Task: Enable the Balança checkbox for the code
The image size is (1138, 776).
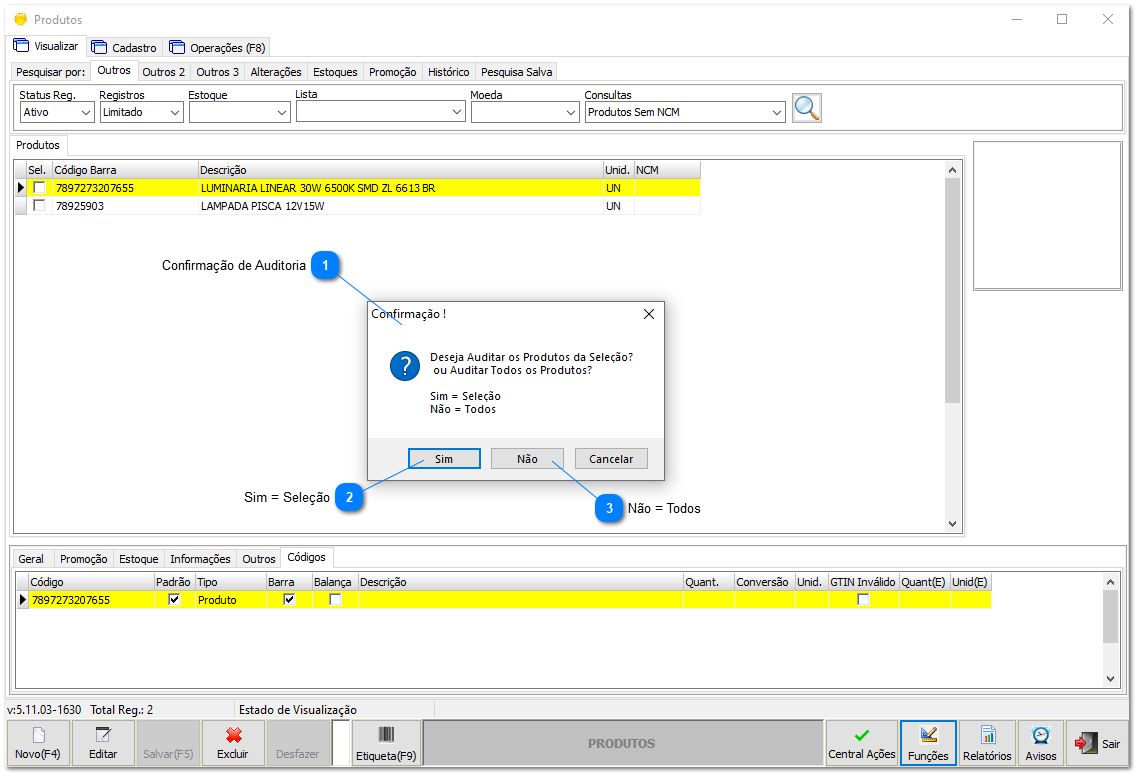Action: pos(332,597)
